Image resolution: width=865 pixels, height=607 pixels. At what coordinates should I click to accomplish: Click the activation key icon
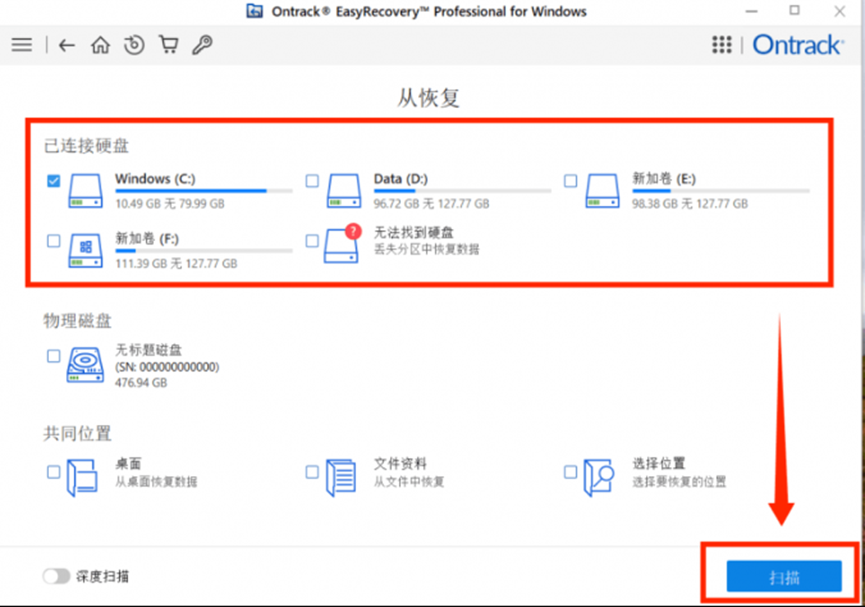tap(202, 45)
